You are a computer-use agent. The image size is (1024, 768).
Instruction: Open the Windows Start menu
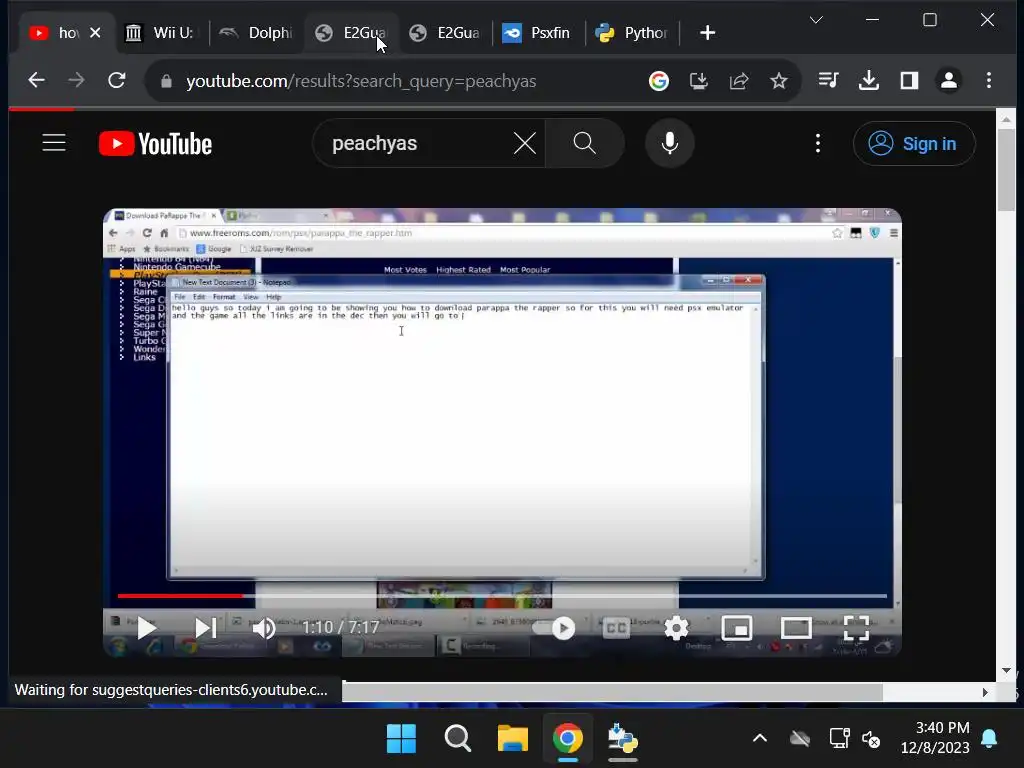tap(401, 739)
